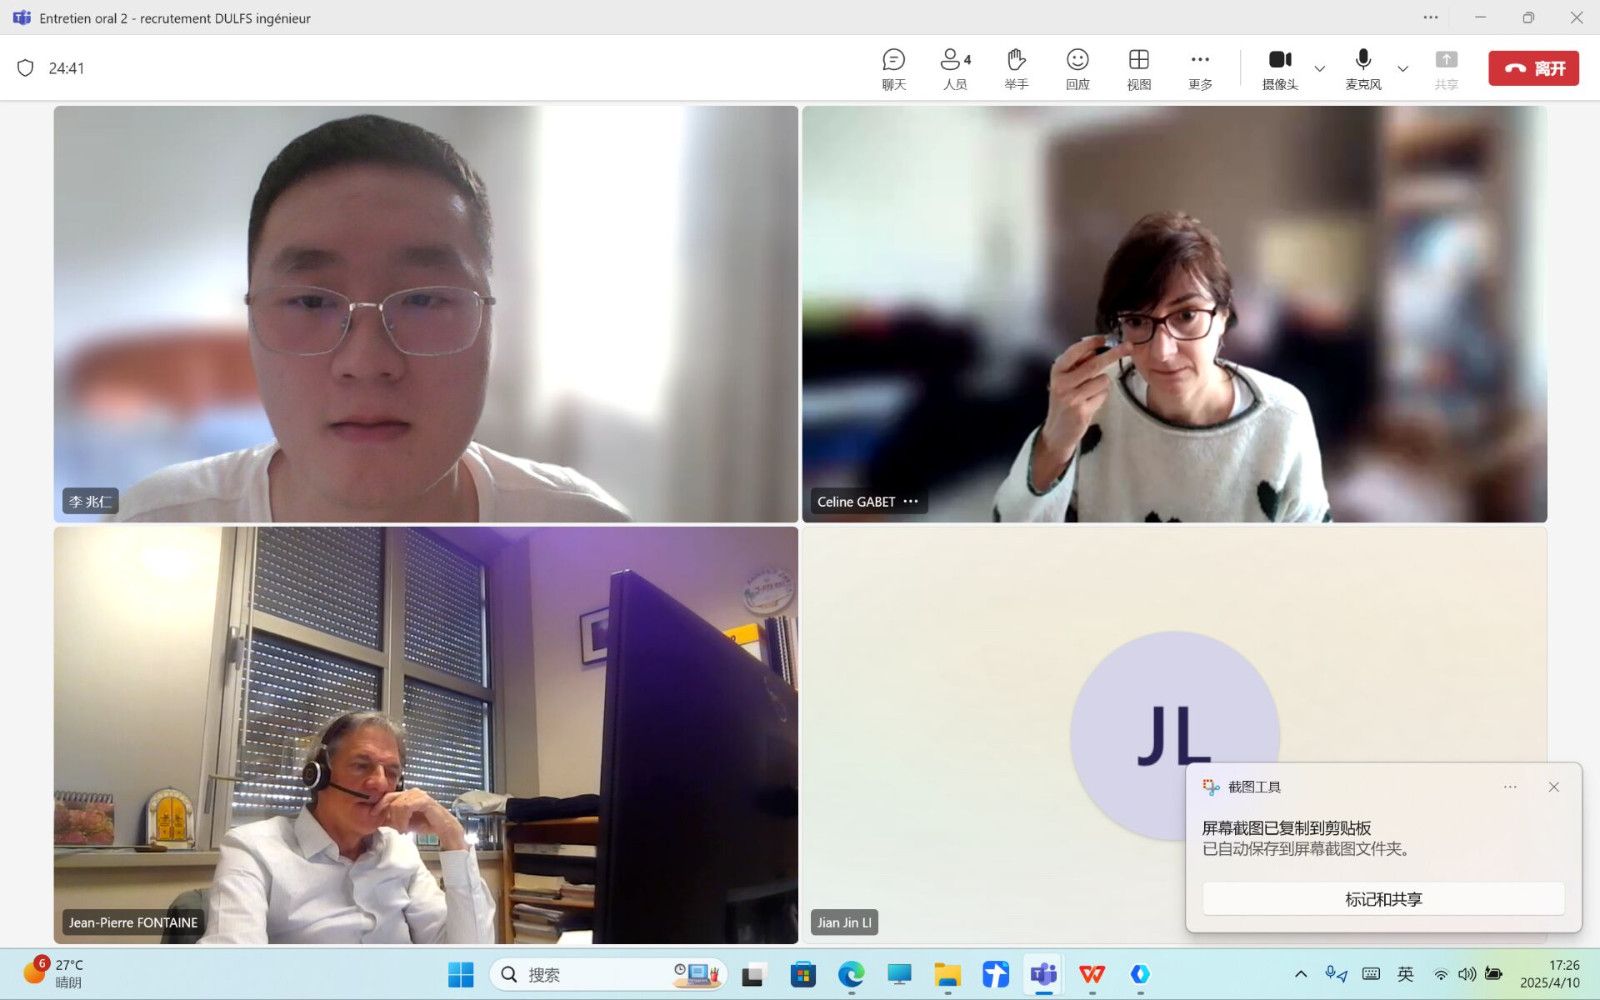Open more meeting actions (更多)
Screen dimensions: 1600x1000
1200,69
